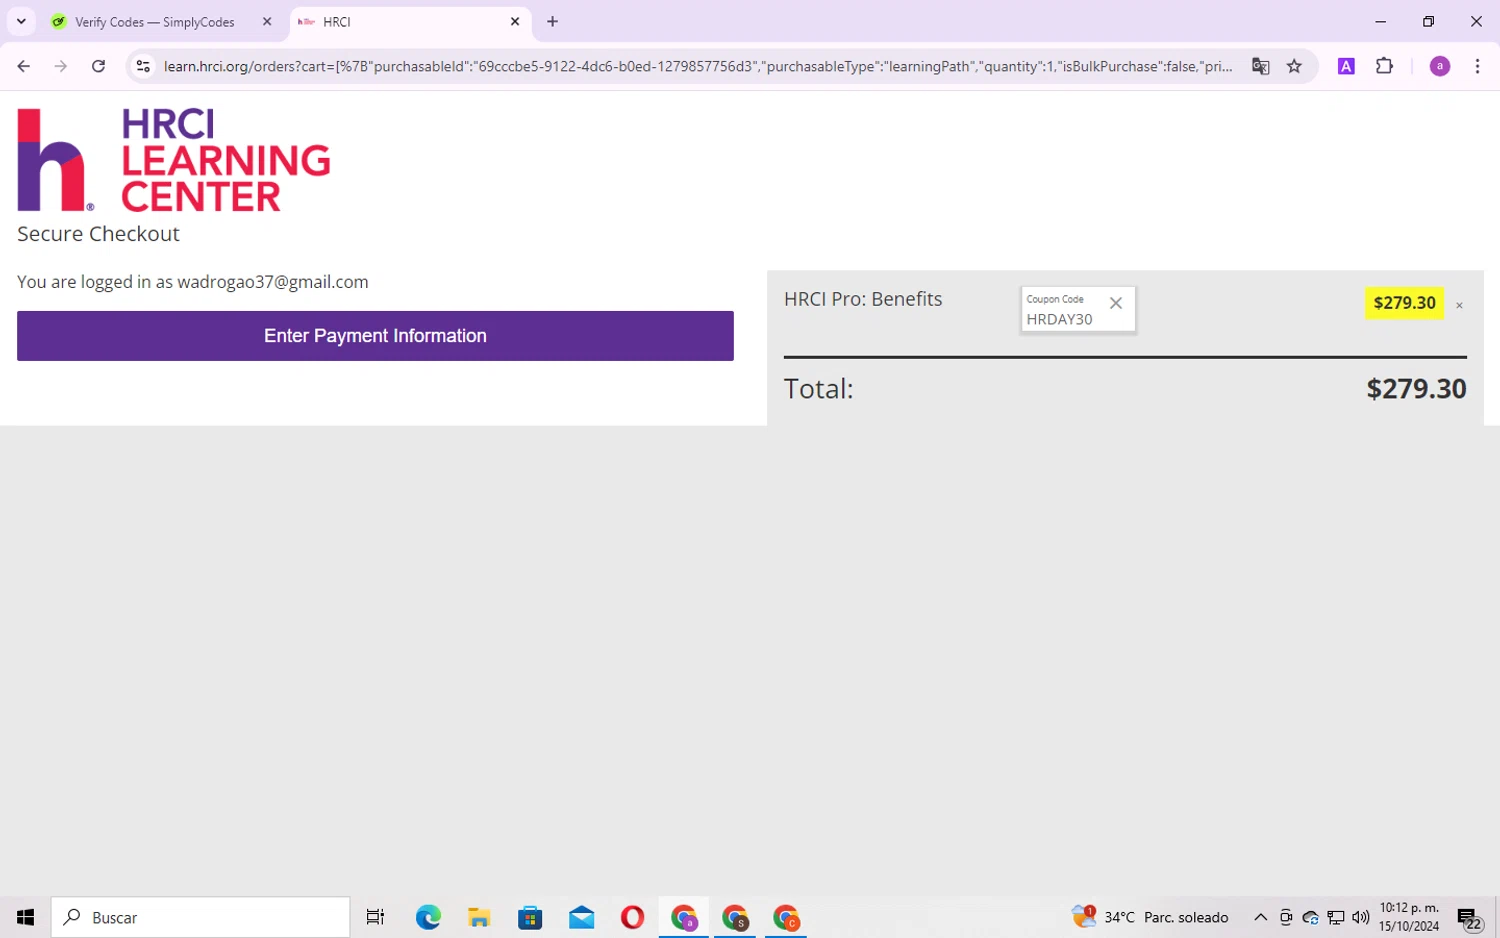Click the bold $279.30 total amount
Screen dimensions: 1500x938
[x=1416, y=389]
